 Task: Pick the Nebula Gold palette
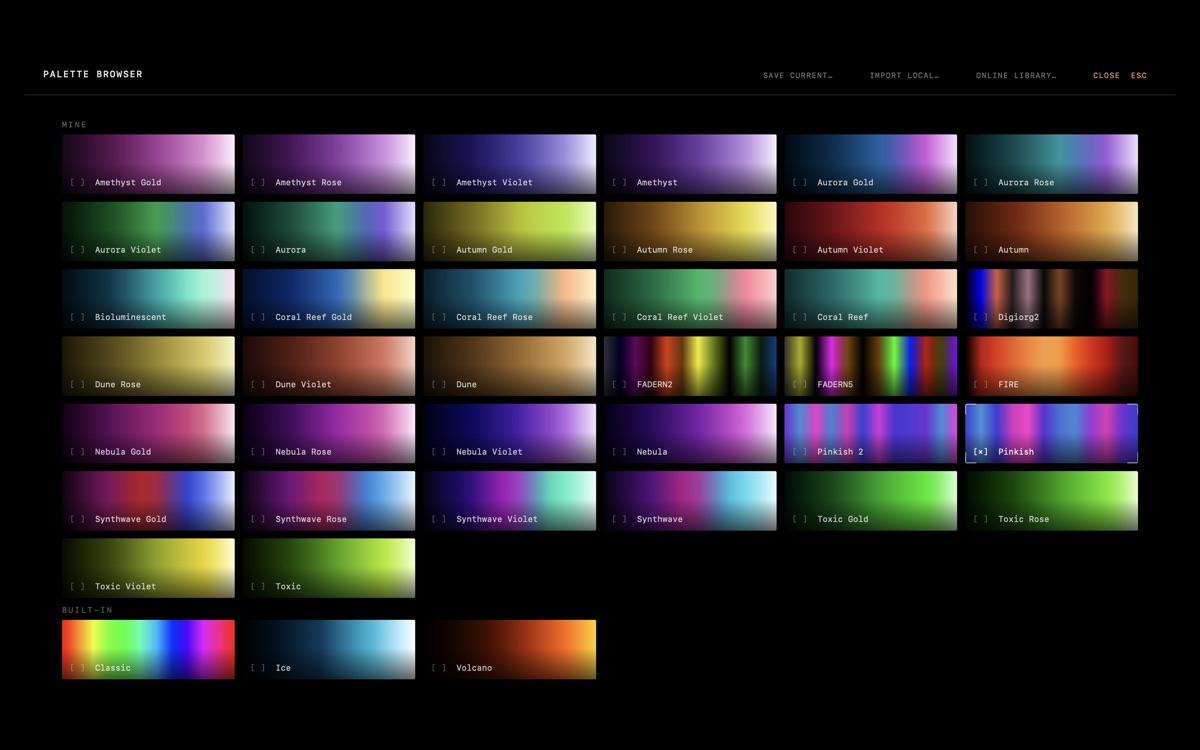tap(148, 433)
